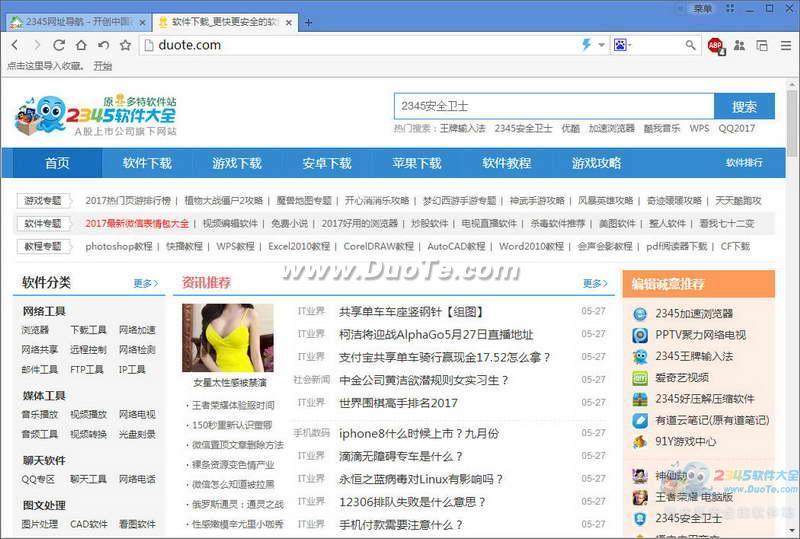This screenshot has height=539, width=800.
Task: Click 软件排行 link in the navigation bar
Action: click(744, 163)
